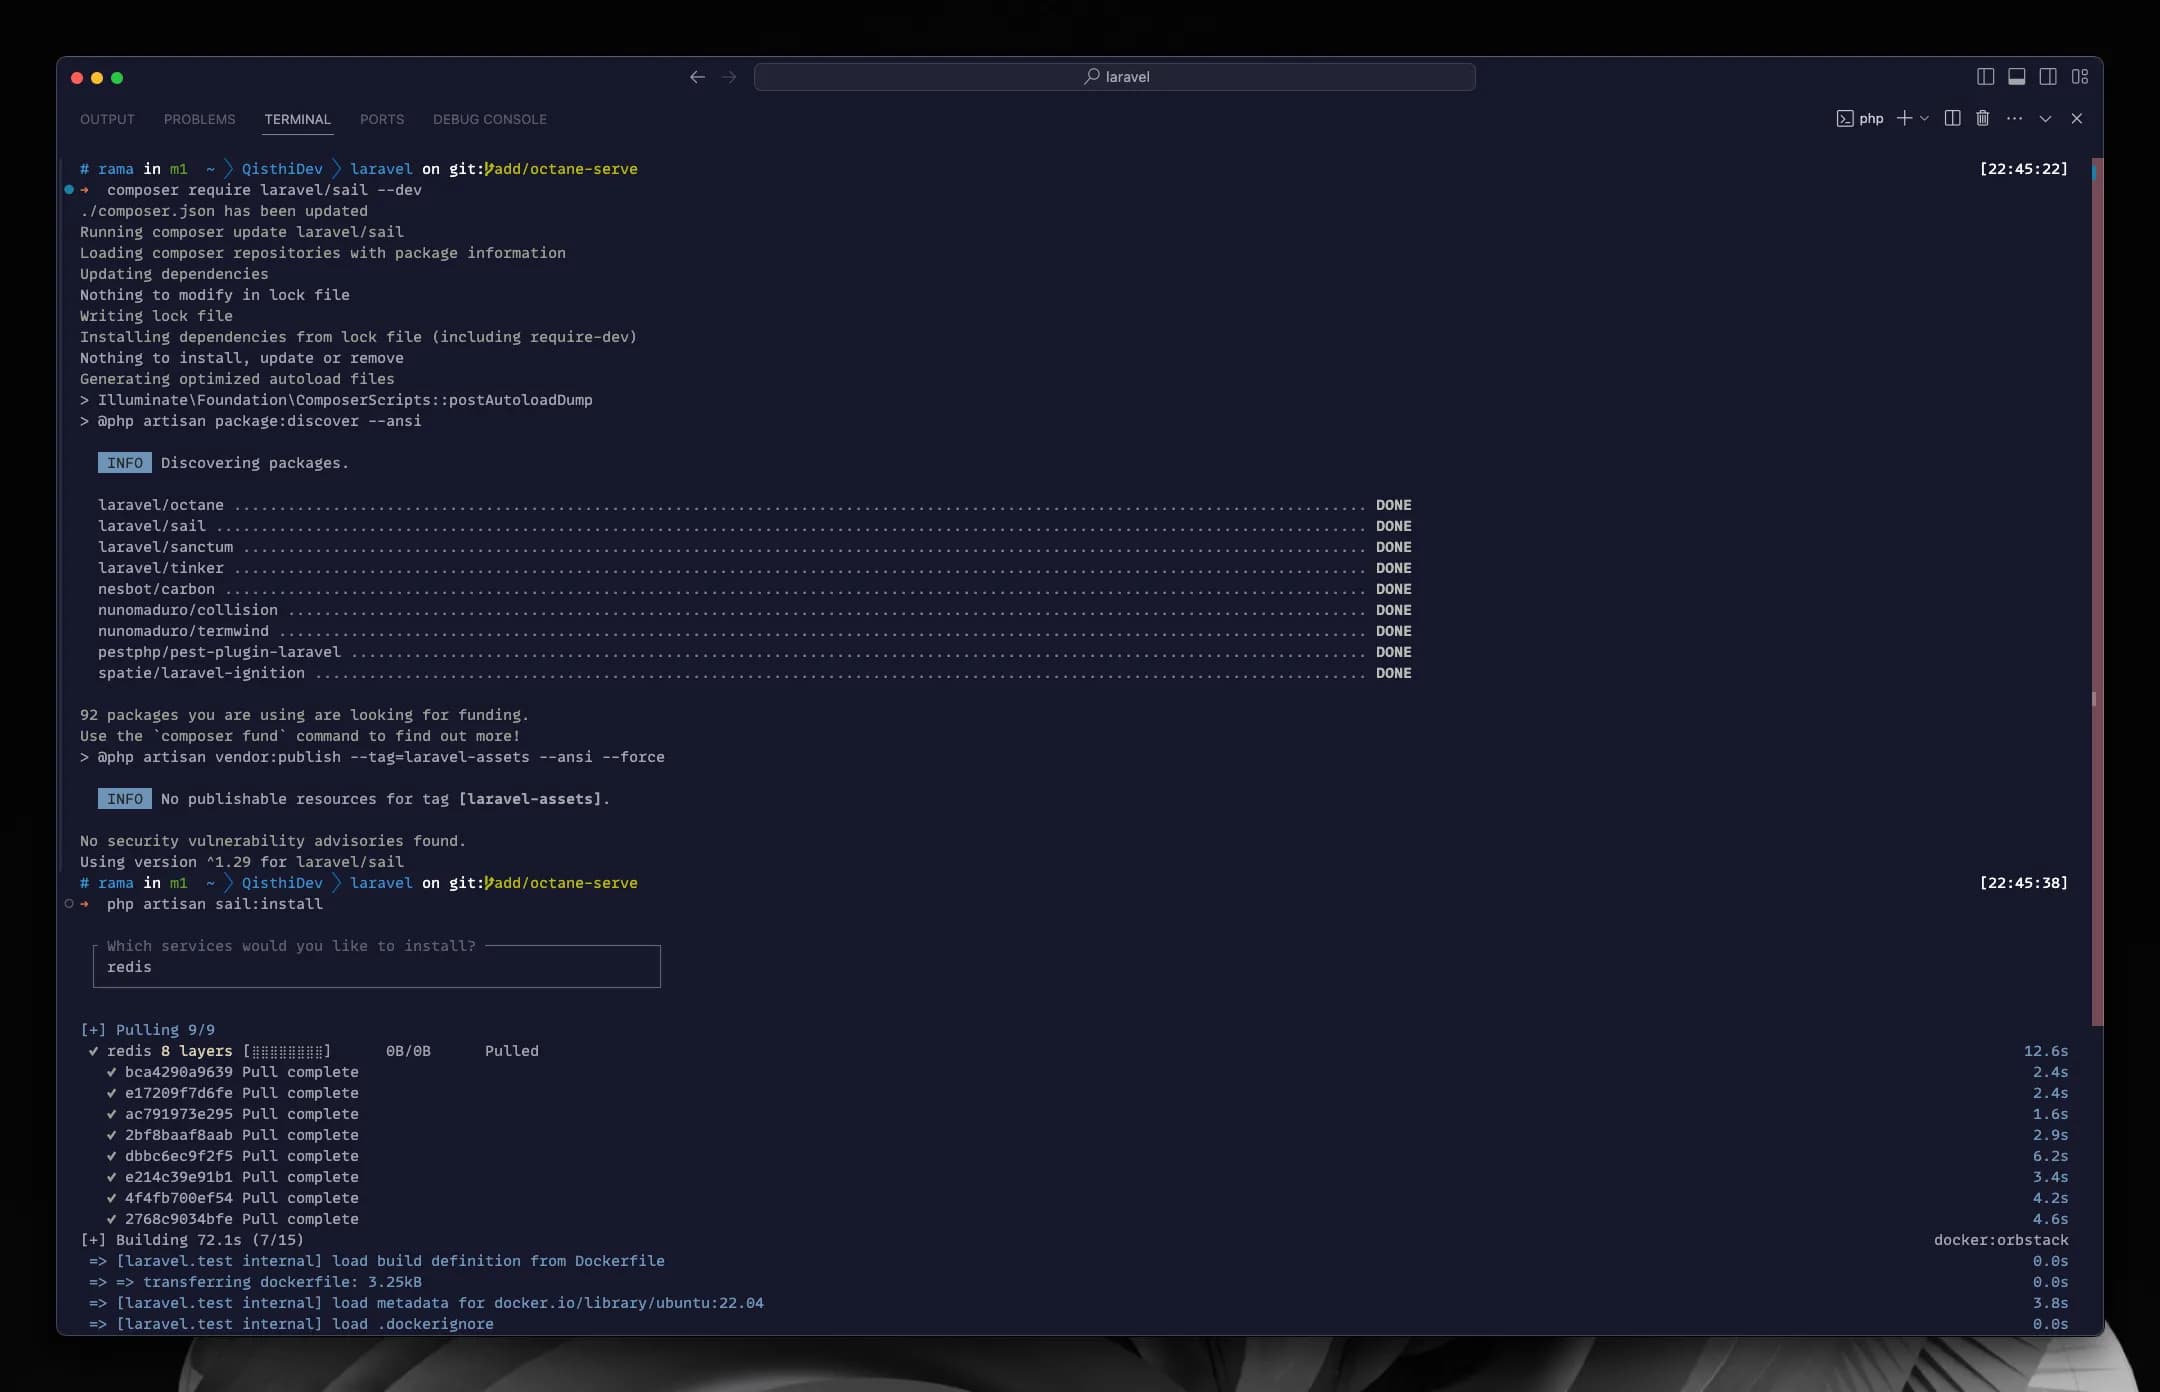Maximize the panel with the chevron
Screen dimensions: 2160x1392
point(2046,119)
